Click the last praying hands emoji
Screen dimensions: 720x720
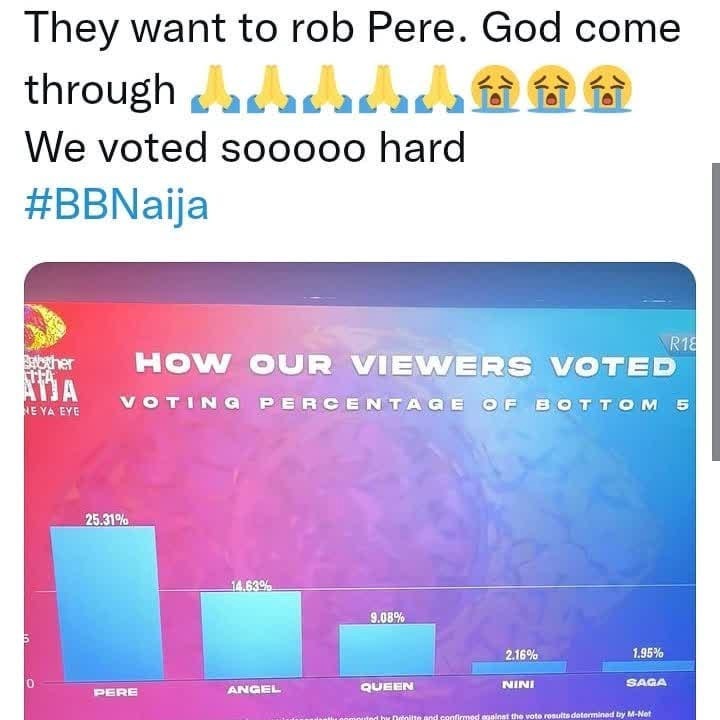pyautogui.click(x=439, y=90)
